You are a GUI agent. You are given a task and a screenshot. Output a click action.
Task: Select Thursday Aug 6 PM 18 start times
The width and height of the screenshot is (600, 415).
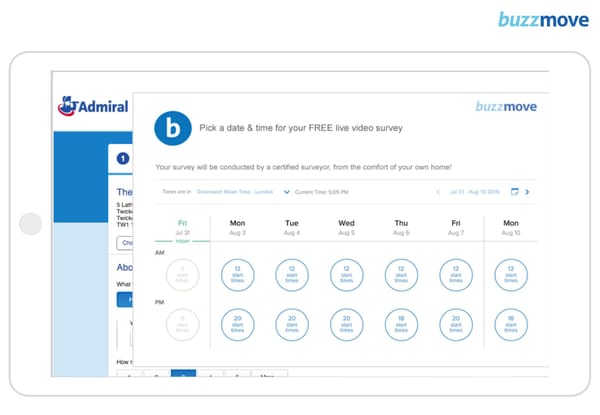401,324
